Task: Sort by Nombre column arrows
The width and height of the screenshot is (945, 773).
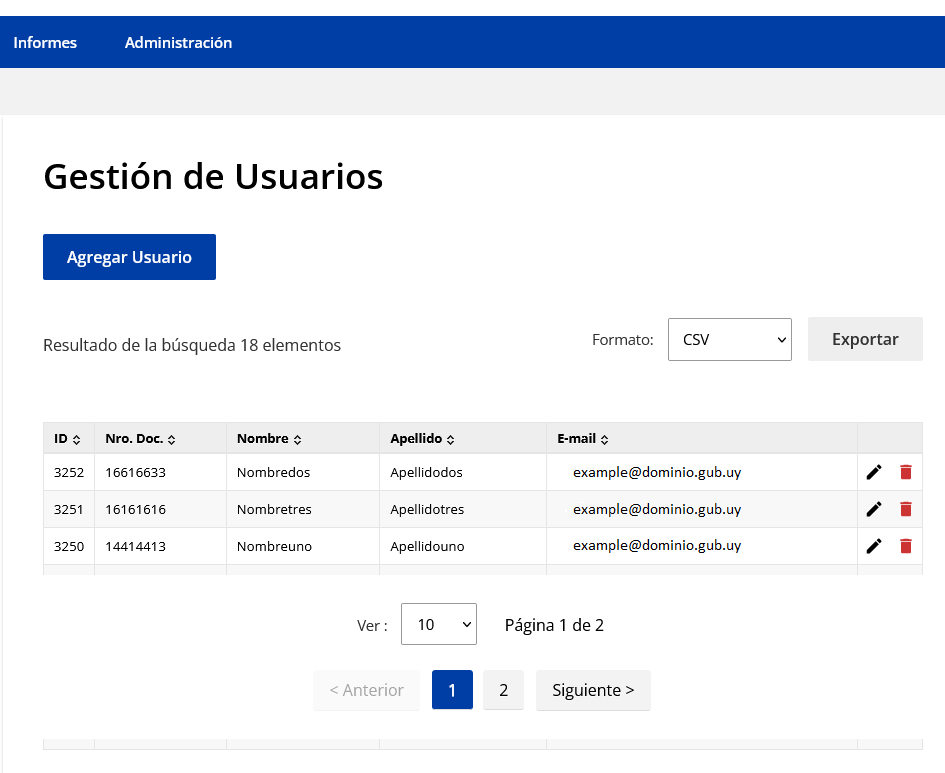Action: (x=297, y=440)
